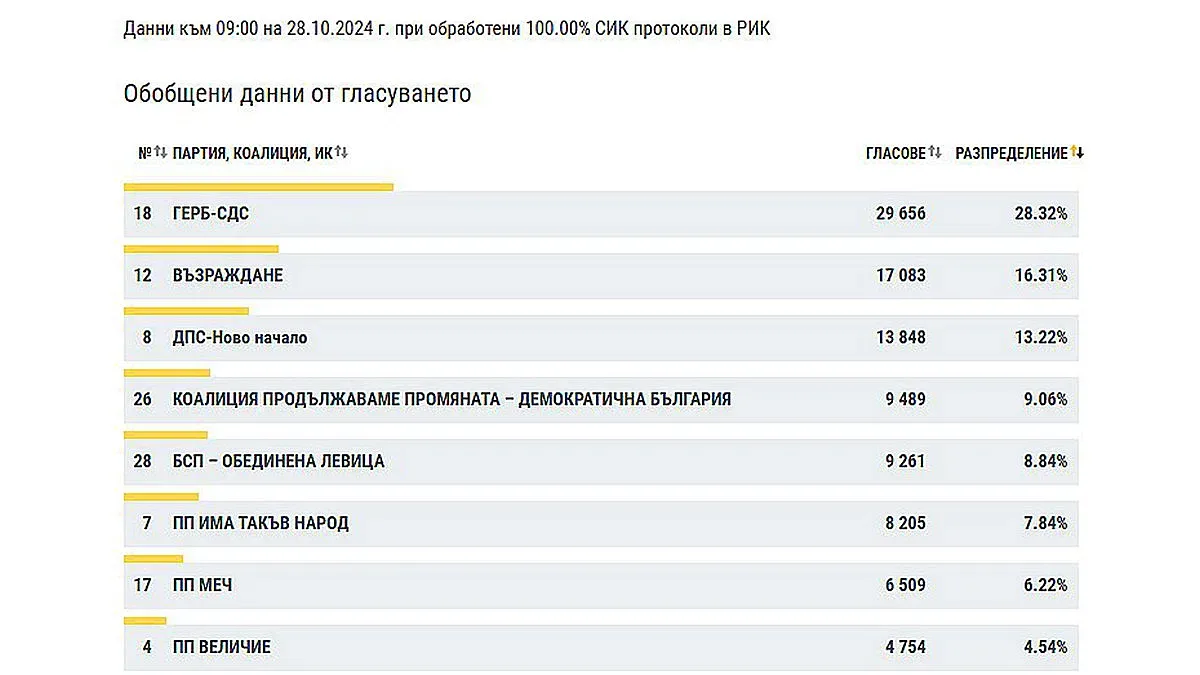1200x675 pixels.
Task: Click the 29 656 vote count
Action: (900, 213)
